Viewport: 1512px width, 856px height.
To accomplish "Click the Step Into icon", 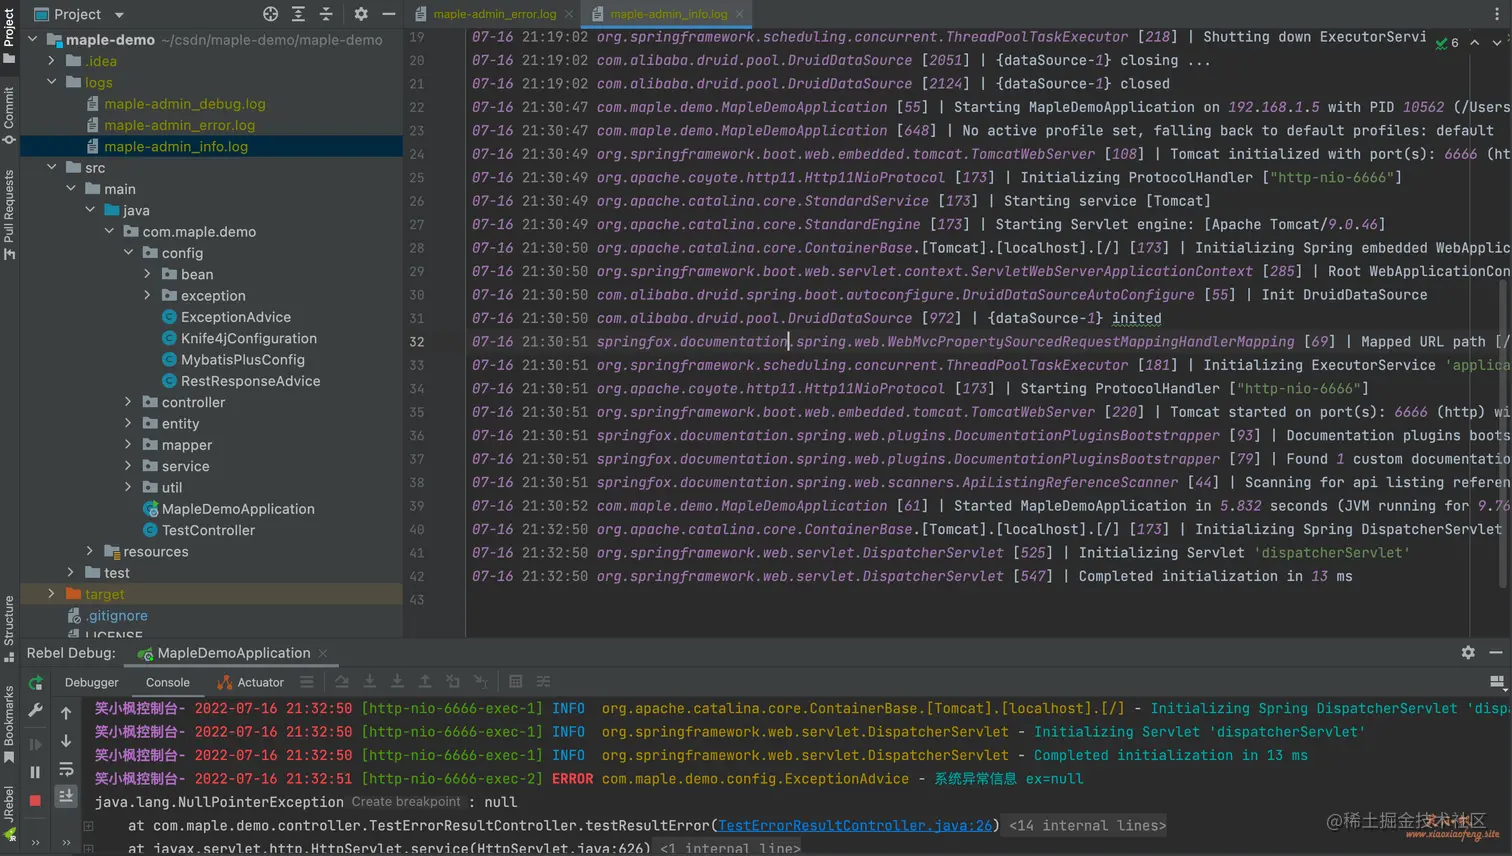I will coord(370,682).
